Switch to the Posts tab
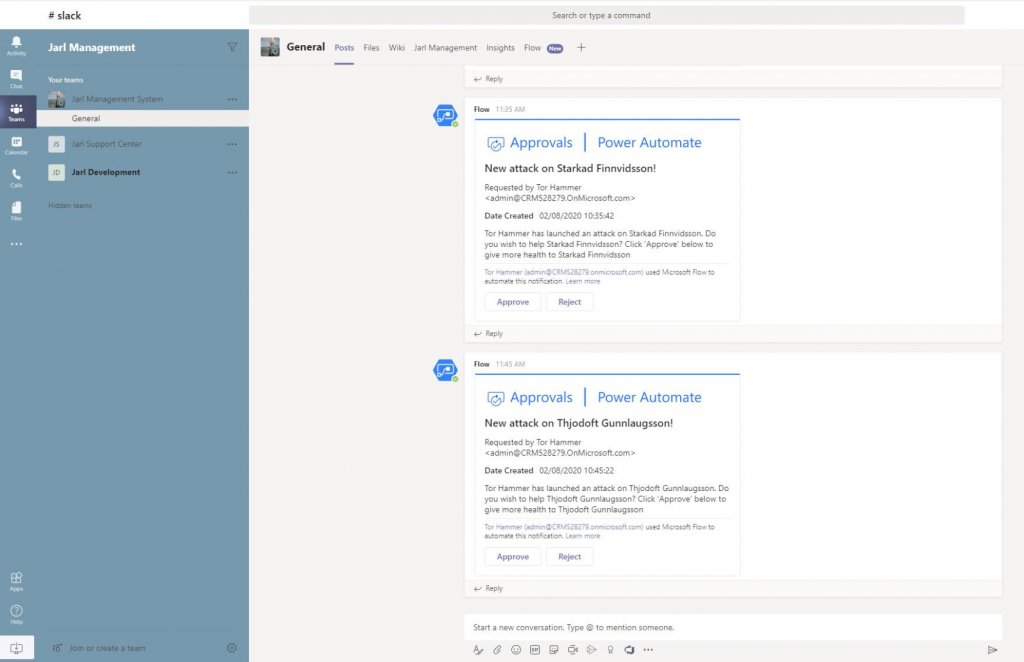Viewport: 1024px width, 662px height. [344, 48]
